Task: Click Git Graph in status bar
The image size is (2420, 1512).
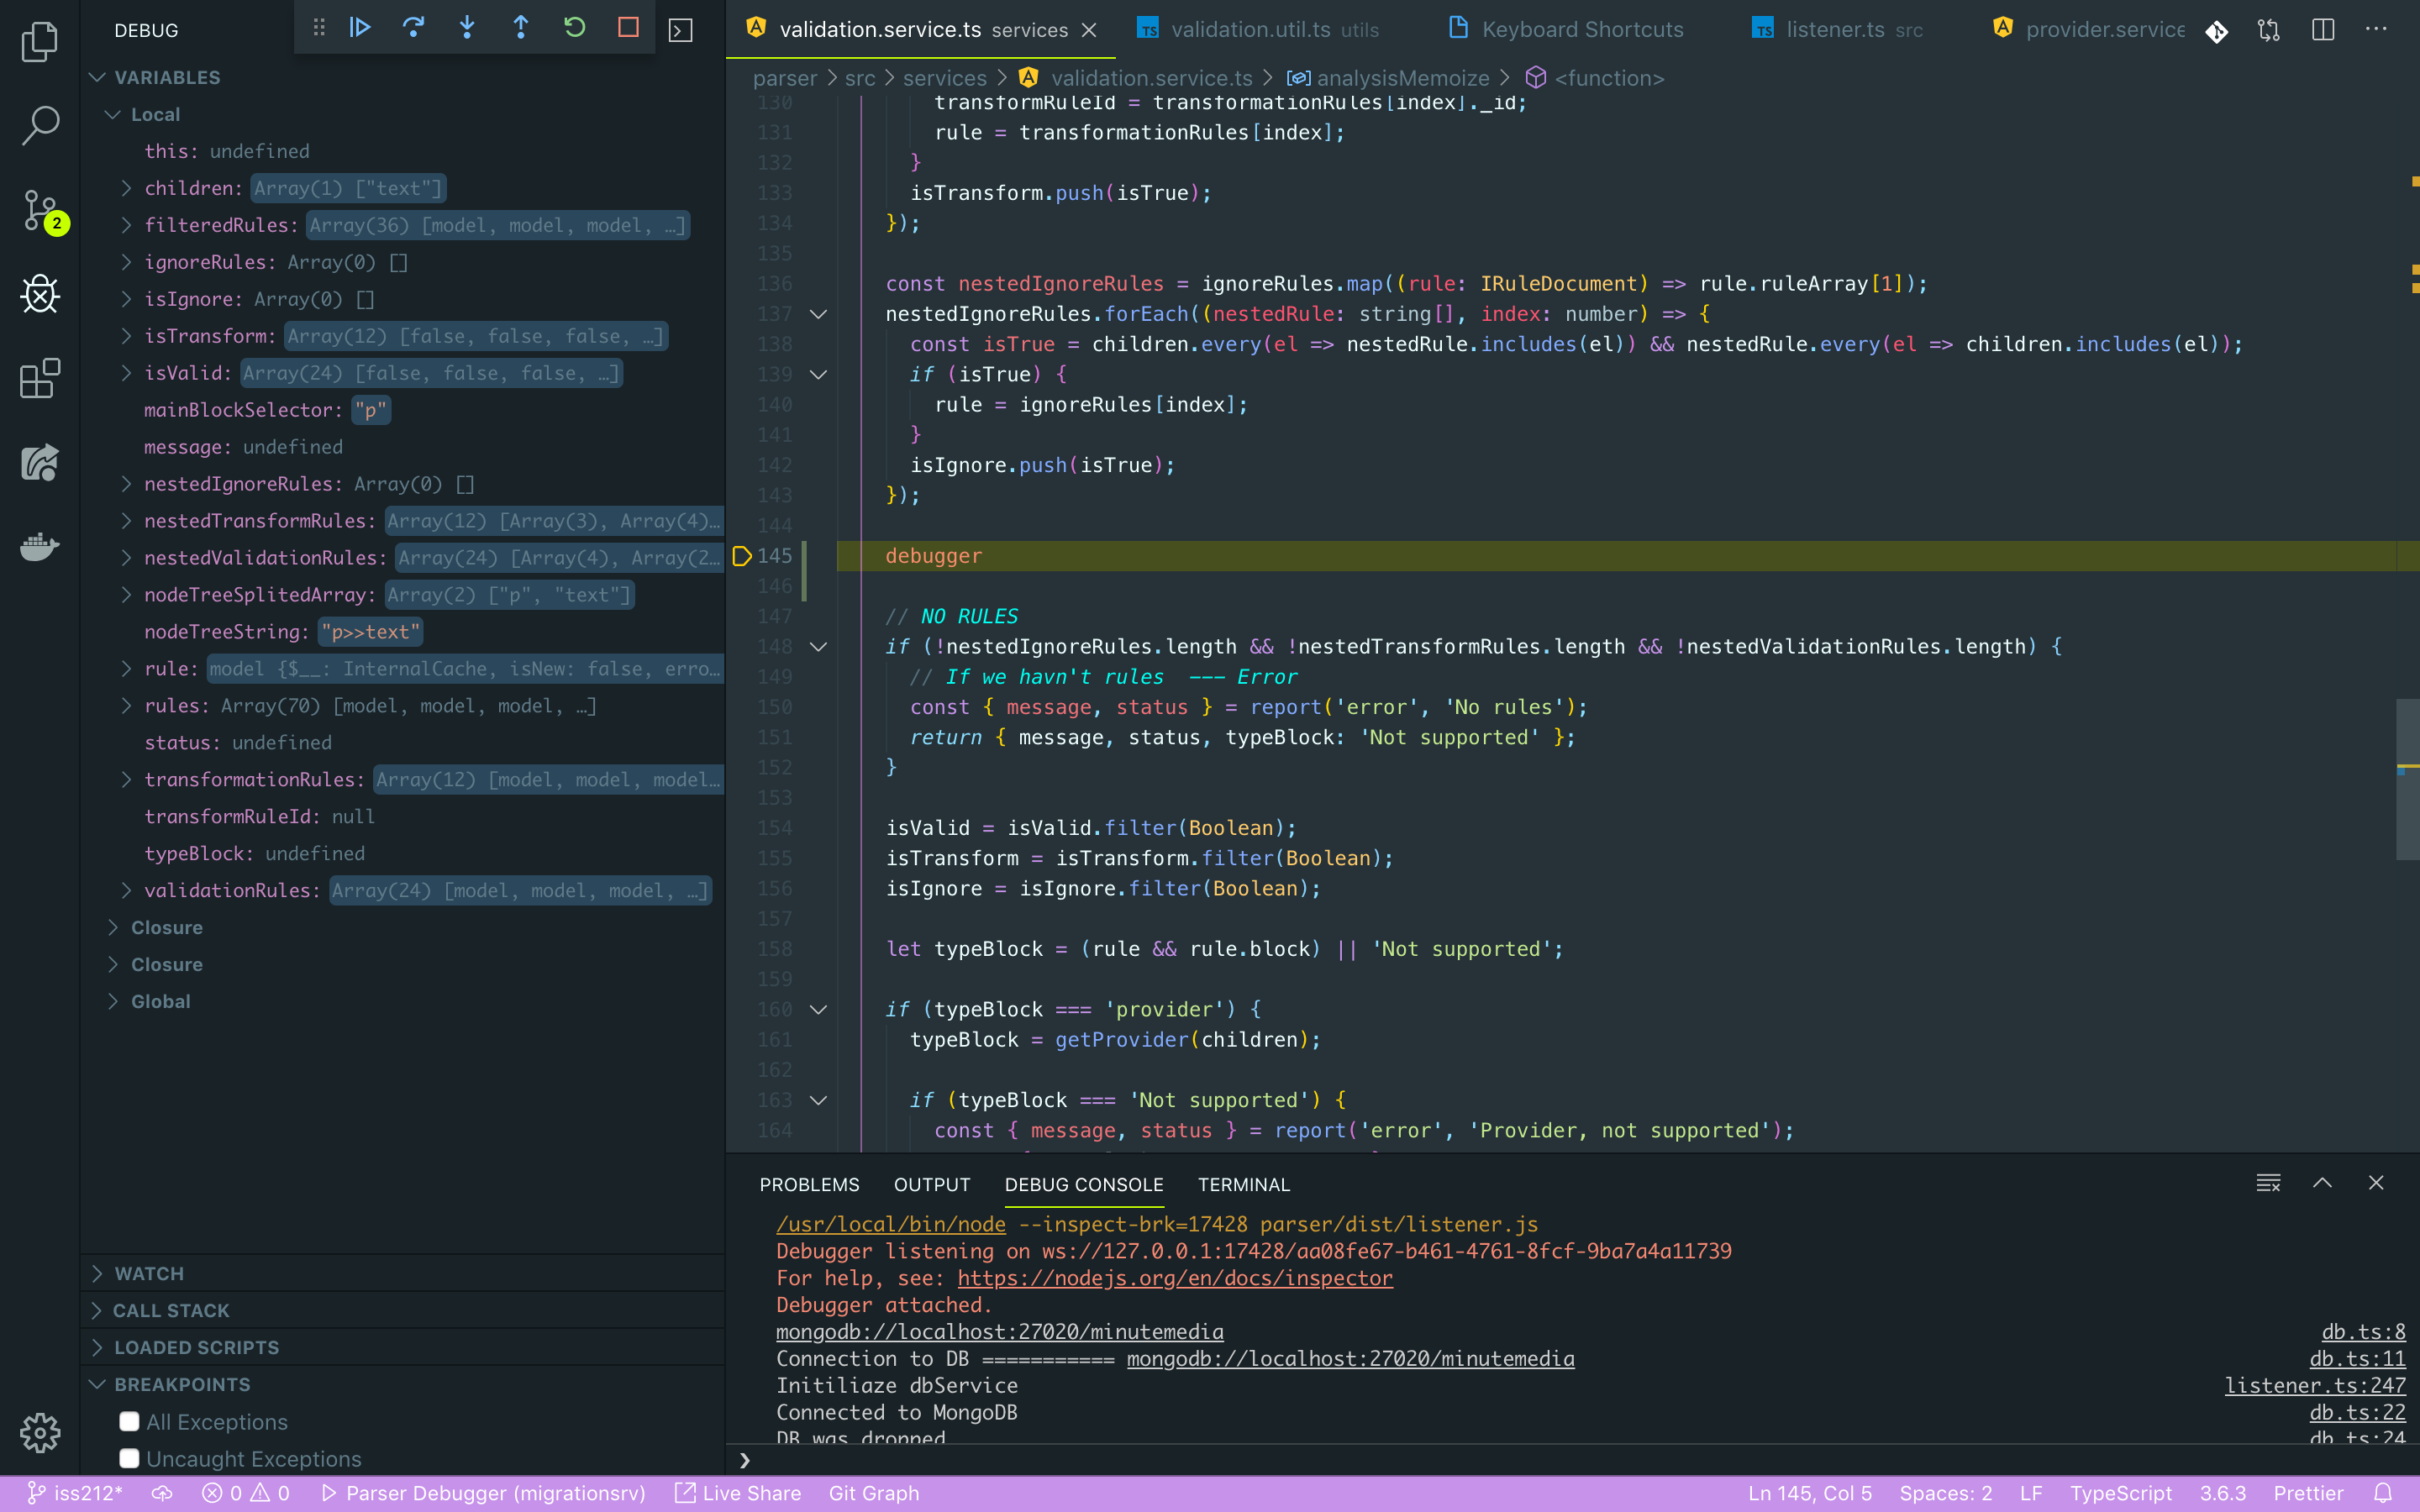Action: pyautogui.click(x=873, y=1493)
